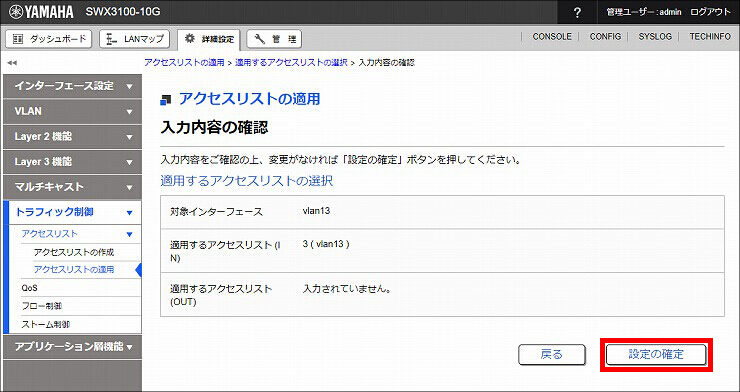Click the vlan13 interface value
This screenshot has width=740, height=392.
316,211
